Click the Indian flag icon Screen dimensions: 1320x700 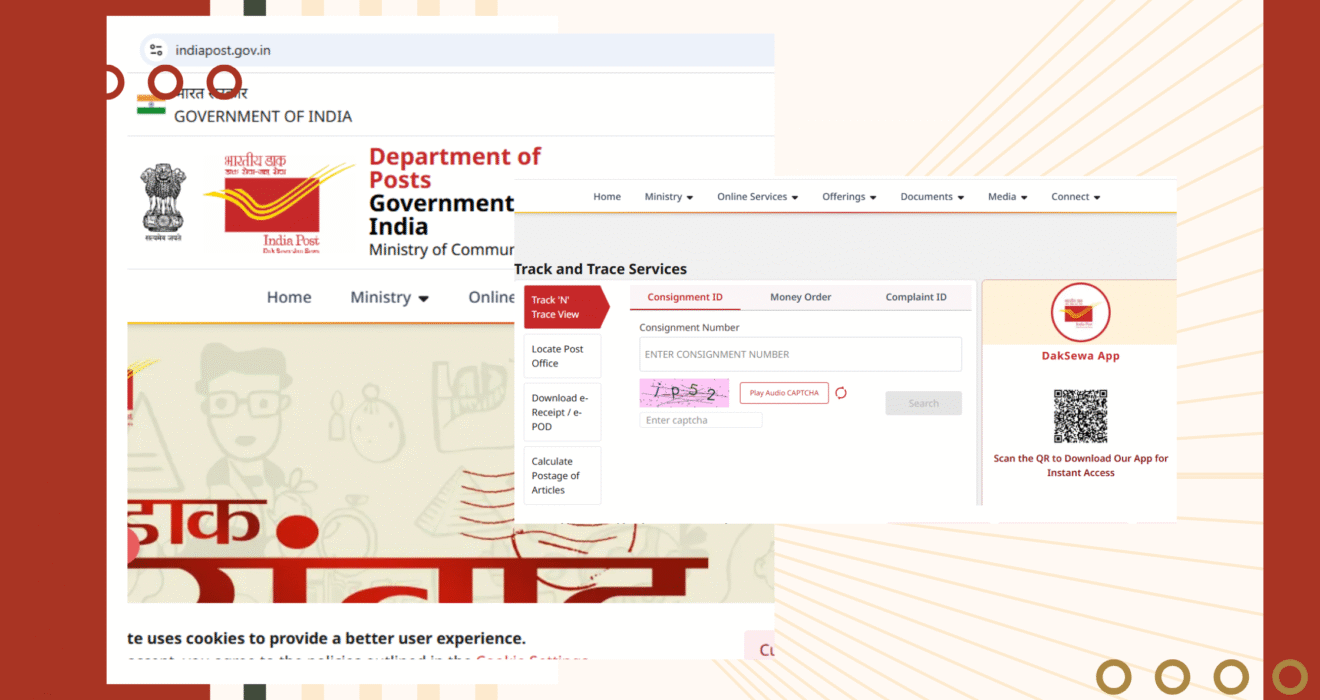pos(151,105)
